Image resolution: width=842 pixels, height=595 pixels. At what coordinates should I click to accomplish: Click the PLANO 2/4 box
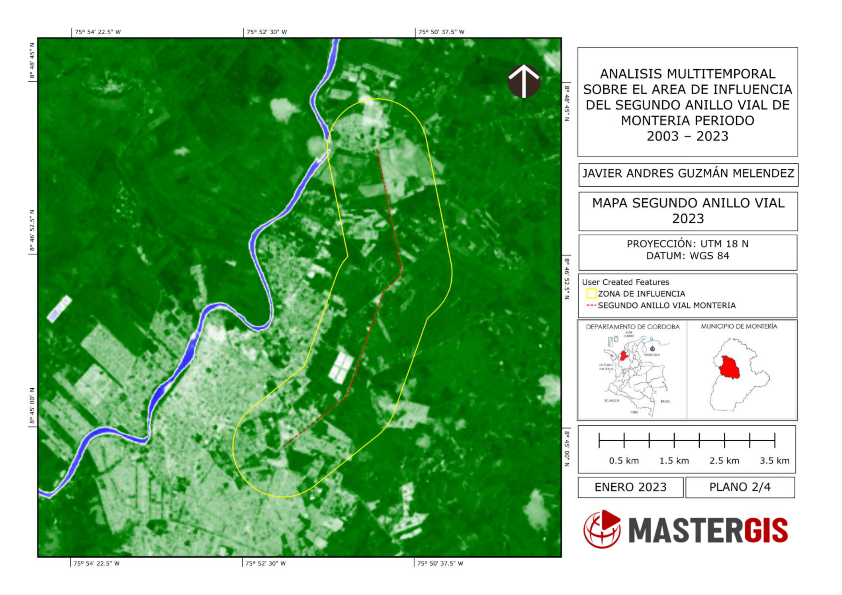coord(739,487)
